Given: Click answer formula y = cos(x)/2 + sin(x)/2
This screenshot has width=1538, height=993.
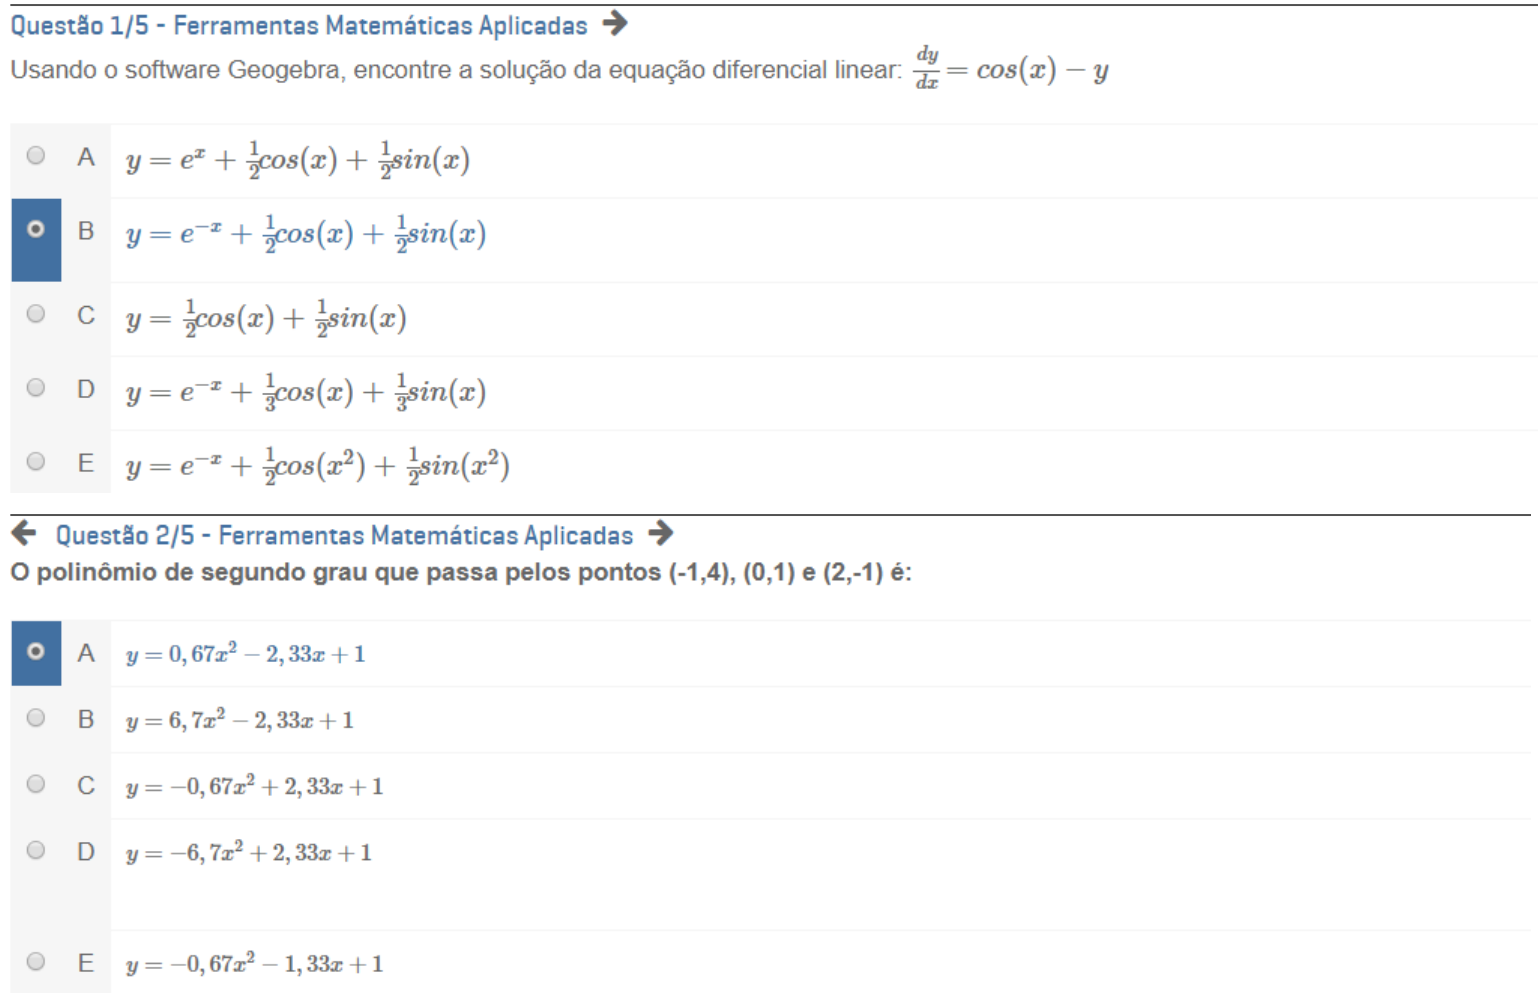Looking at the screenshot, I should 266,318.
